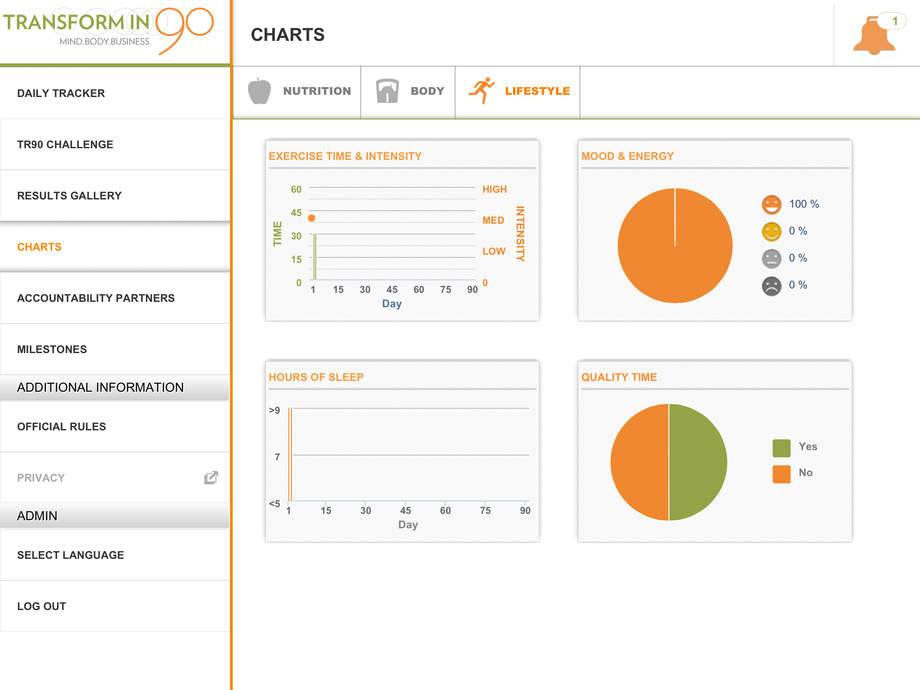Image resolution: width=920 pixels, height=690 pixels.
Task: Open the Daily Tracker menu item
Action: pyautogui.click(x=61, y=93)
